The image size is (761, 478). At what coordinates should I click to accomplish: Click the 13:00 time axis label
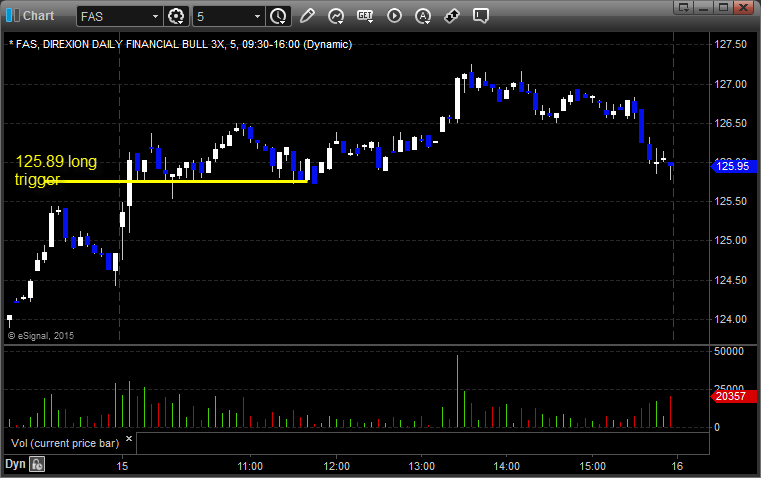pyautogui.click(x=421, y=466)
